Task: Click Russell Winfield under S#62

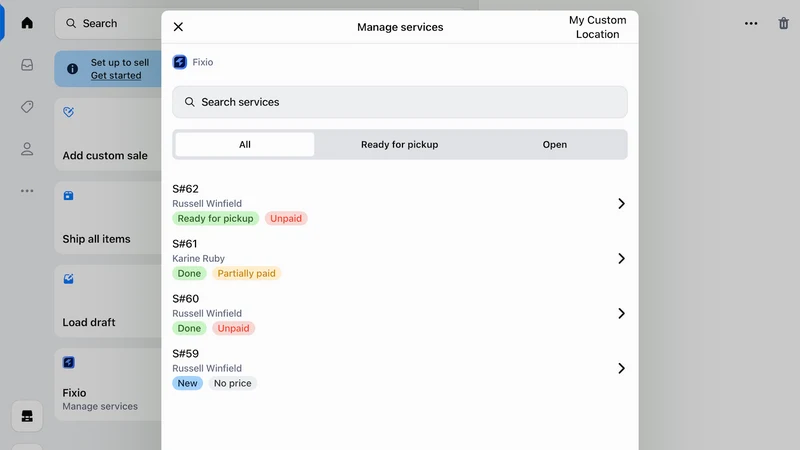Action: tap(207, 204)
